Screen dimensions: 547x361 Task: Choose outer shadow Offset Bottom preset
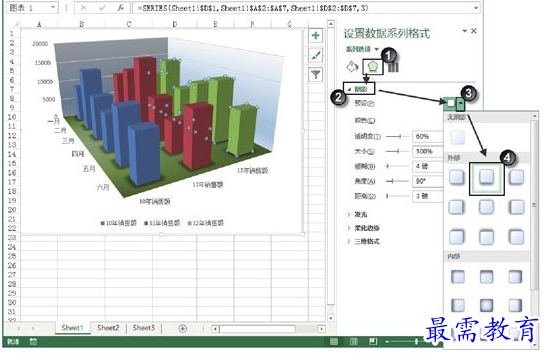point(486,177)
